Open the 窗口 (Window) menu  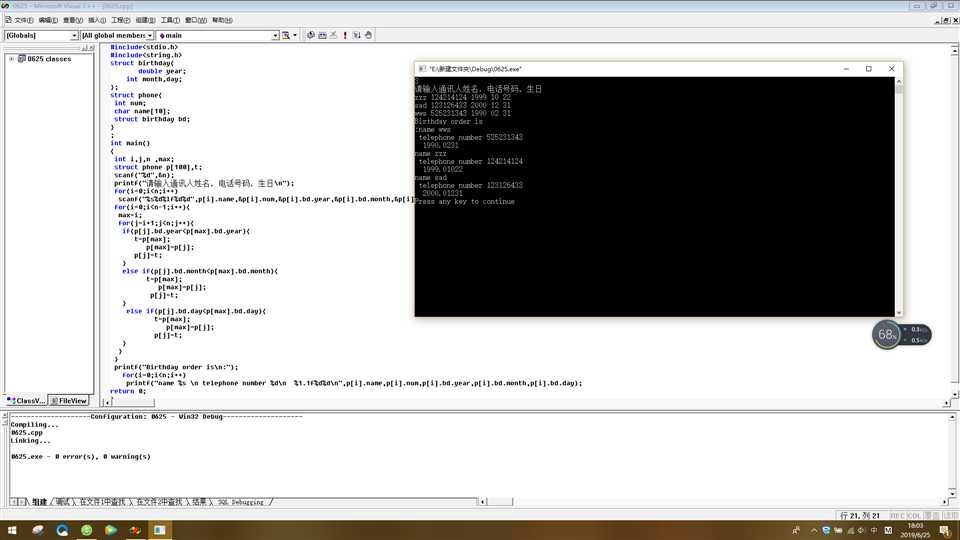[x=196, y=20]
